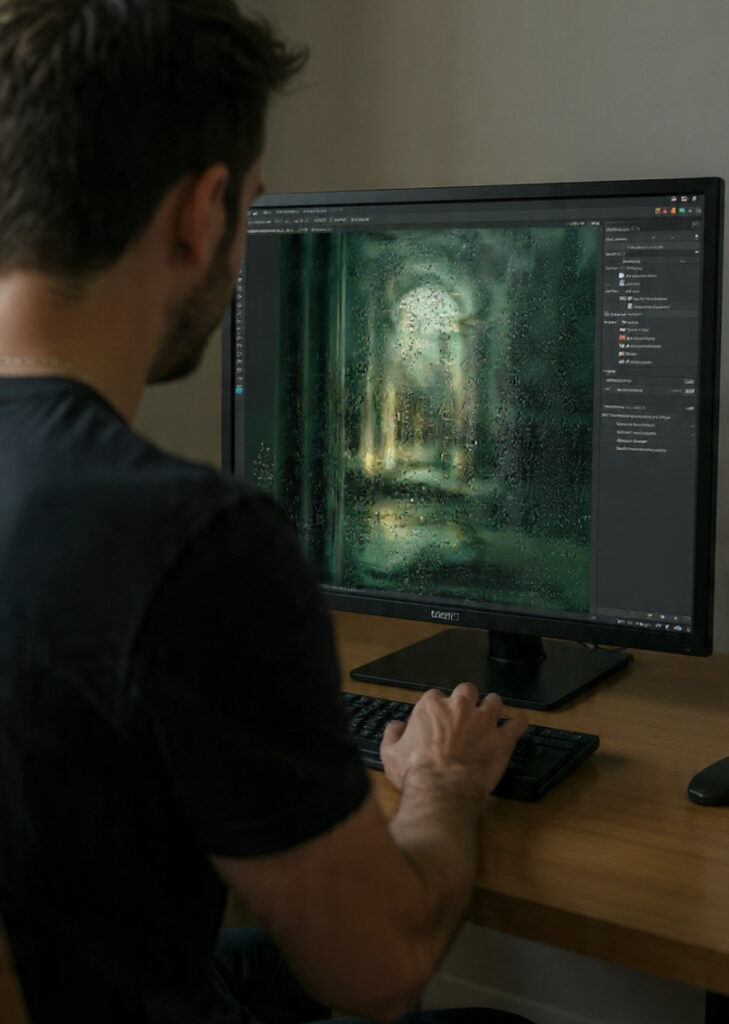Click the new-layer icon at panel bottom
The image size is (729, 1024).
(x=675, y=627)
